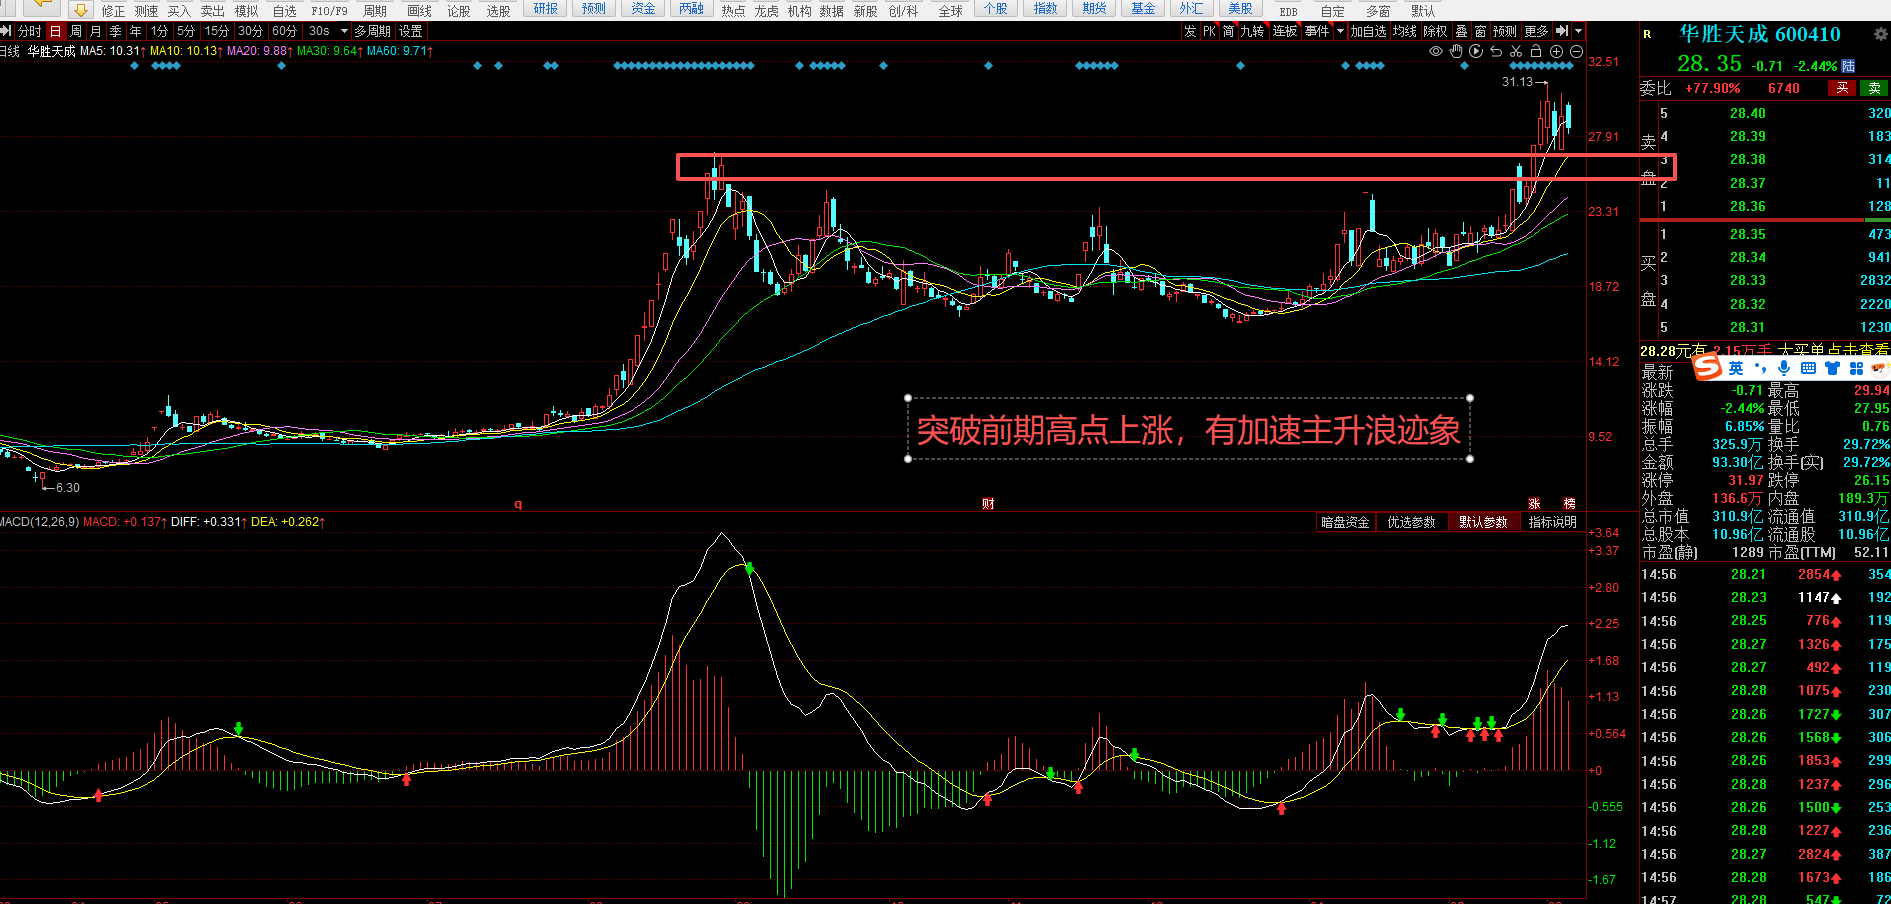
Task: Toggle the lock icon above chart
Action: pos(1536,51)
